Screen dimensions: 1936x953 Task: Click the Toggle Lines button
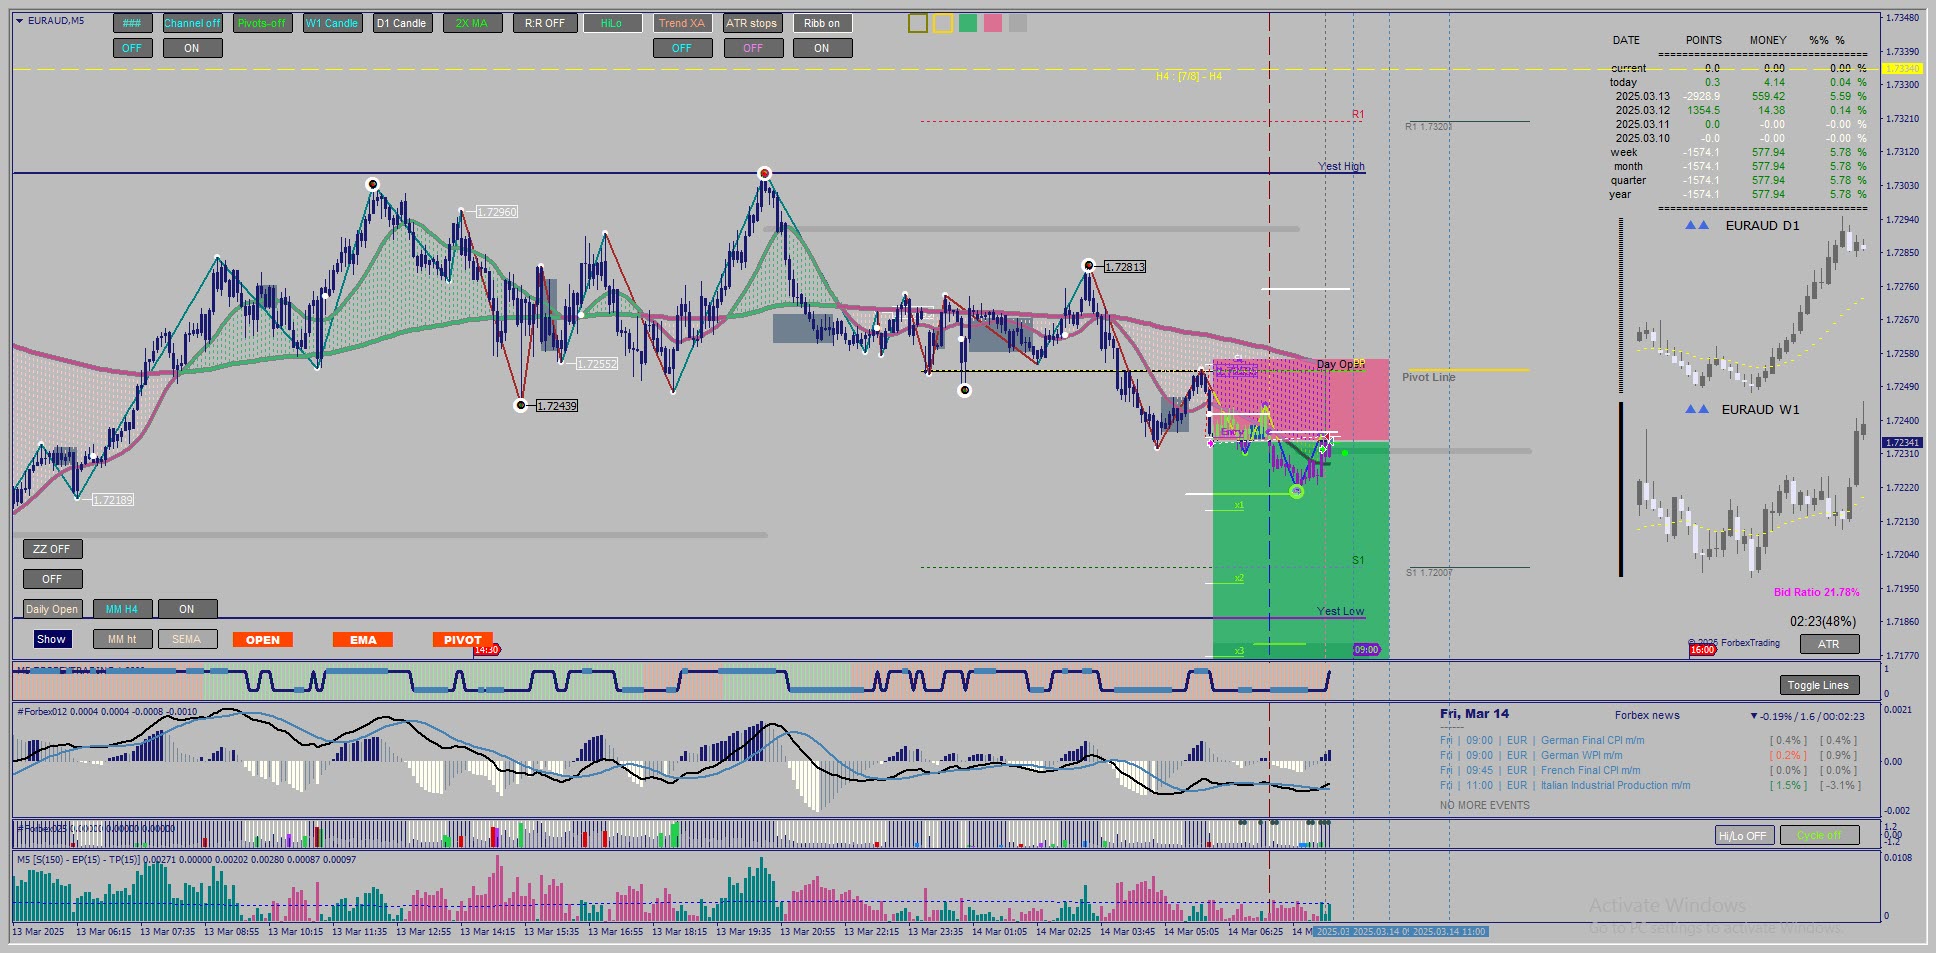tap(1818, 685)
